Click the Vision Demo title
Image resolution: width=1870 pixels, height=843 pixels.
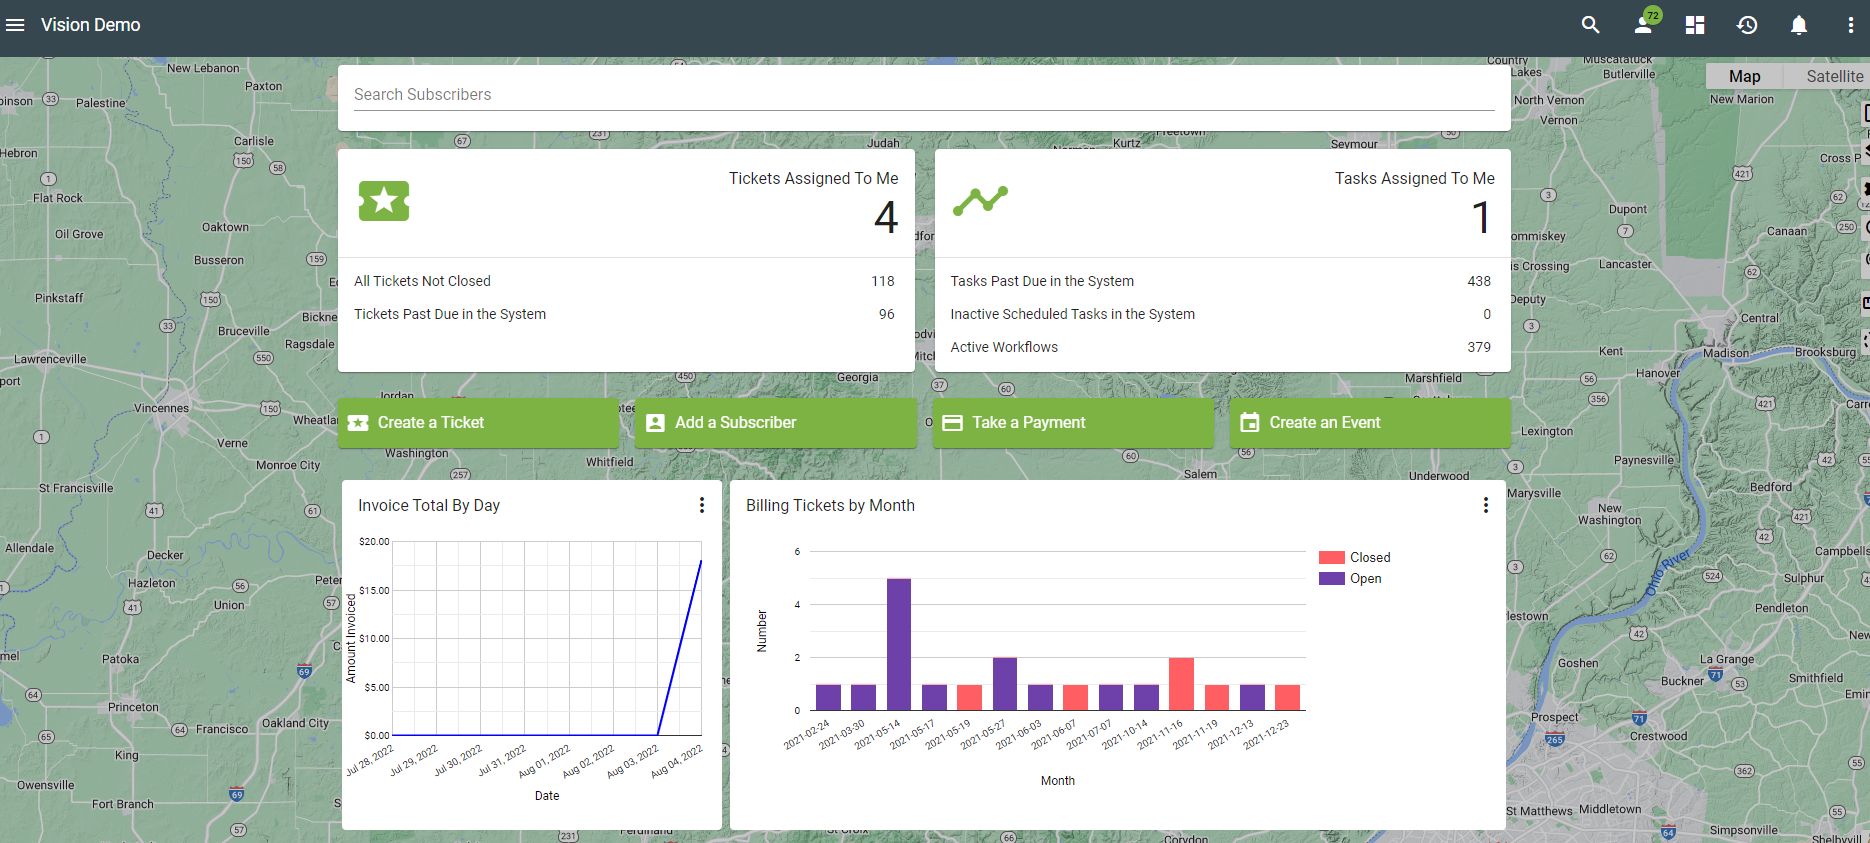click(90, 25)
